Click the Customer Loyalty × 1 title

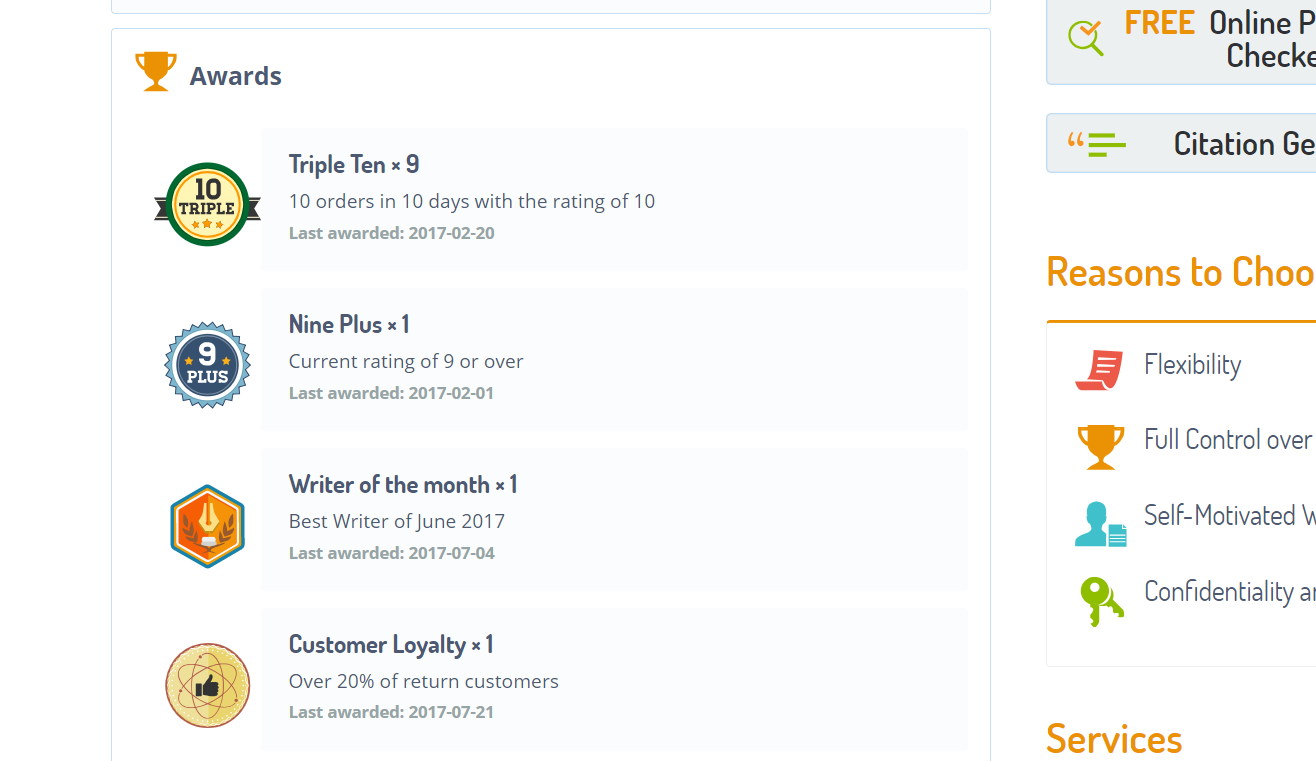coord(391,645)
